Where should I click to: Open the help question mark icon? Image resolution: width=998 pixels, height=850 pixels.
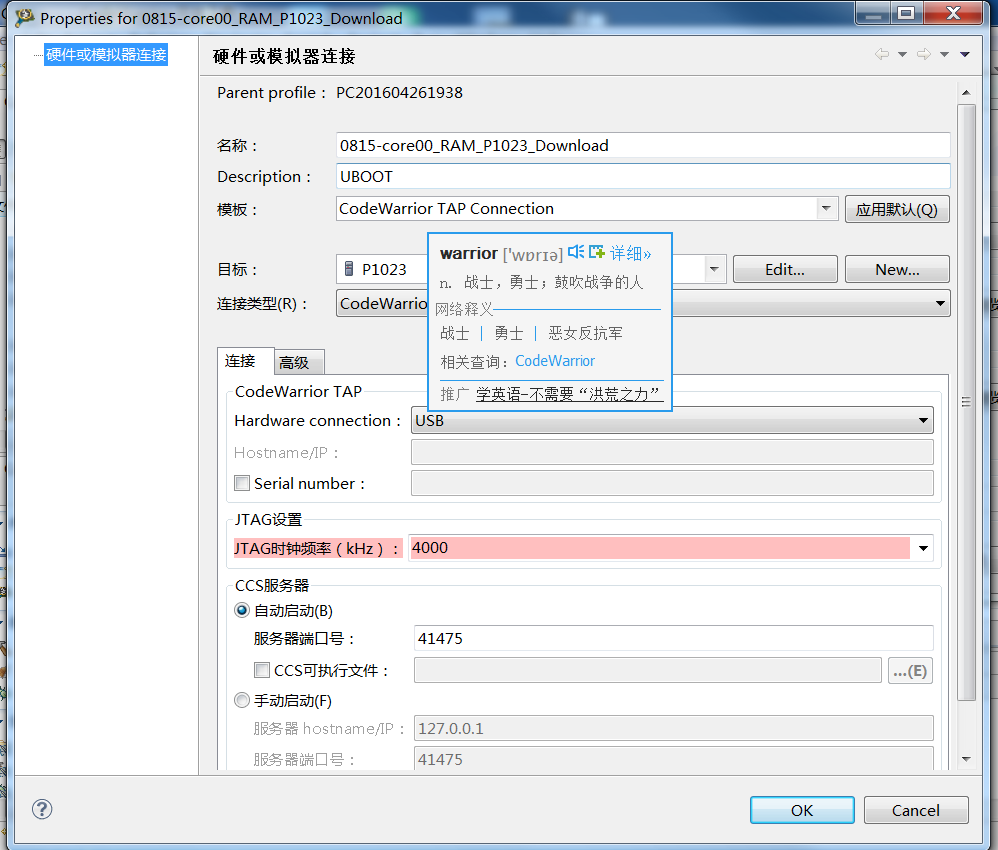pos(42,809)
